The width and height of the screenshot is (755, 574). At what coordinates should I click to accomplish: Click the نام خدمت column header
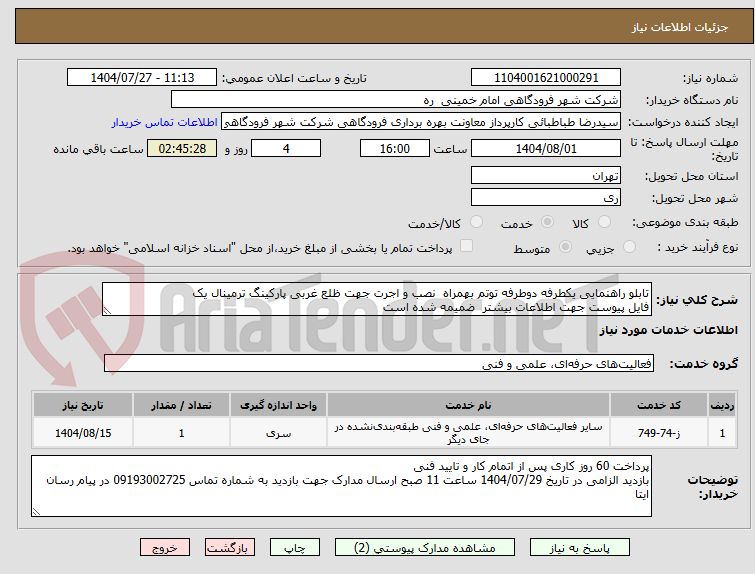pyautogui.click(x=468, y=405)
